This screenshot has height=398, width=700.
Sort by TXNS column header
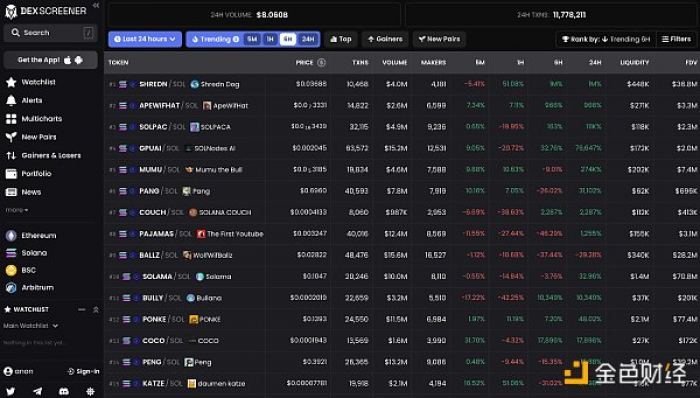click(360, 62)
